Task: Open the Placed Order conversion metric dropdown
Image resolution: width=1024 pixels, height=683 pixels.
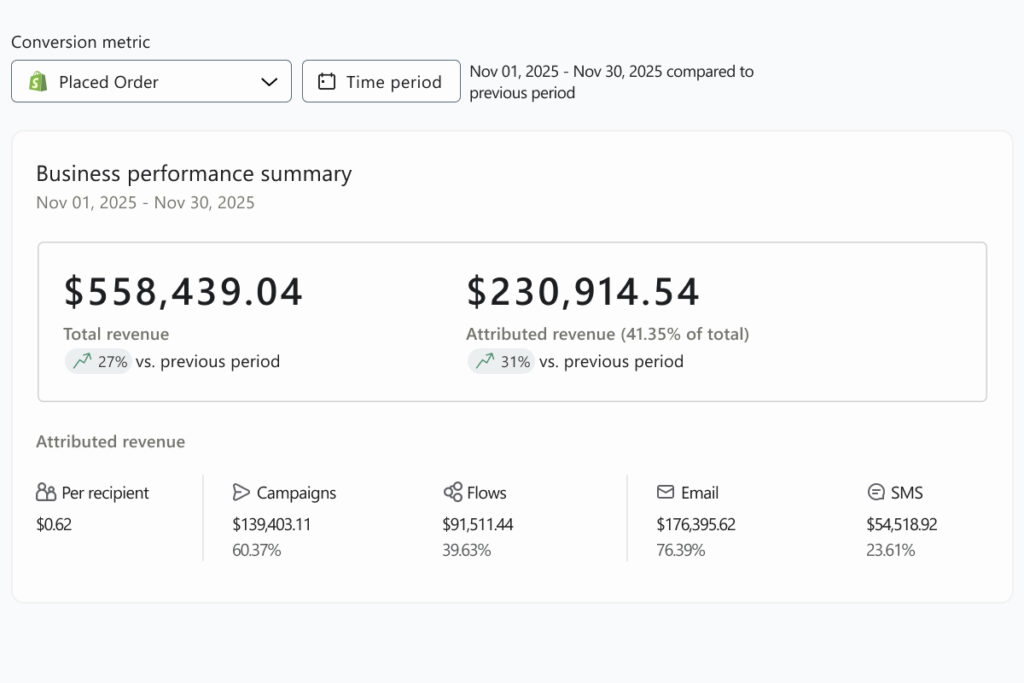Action: click(150, 82)
